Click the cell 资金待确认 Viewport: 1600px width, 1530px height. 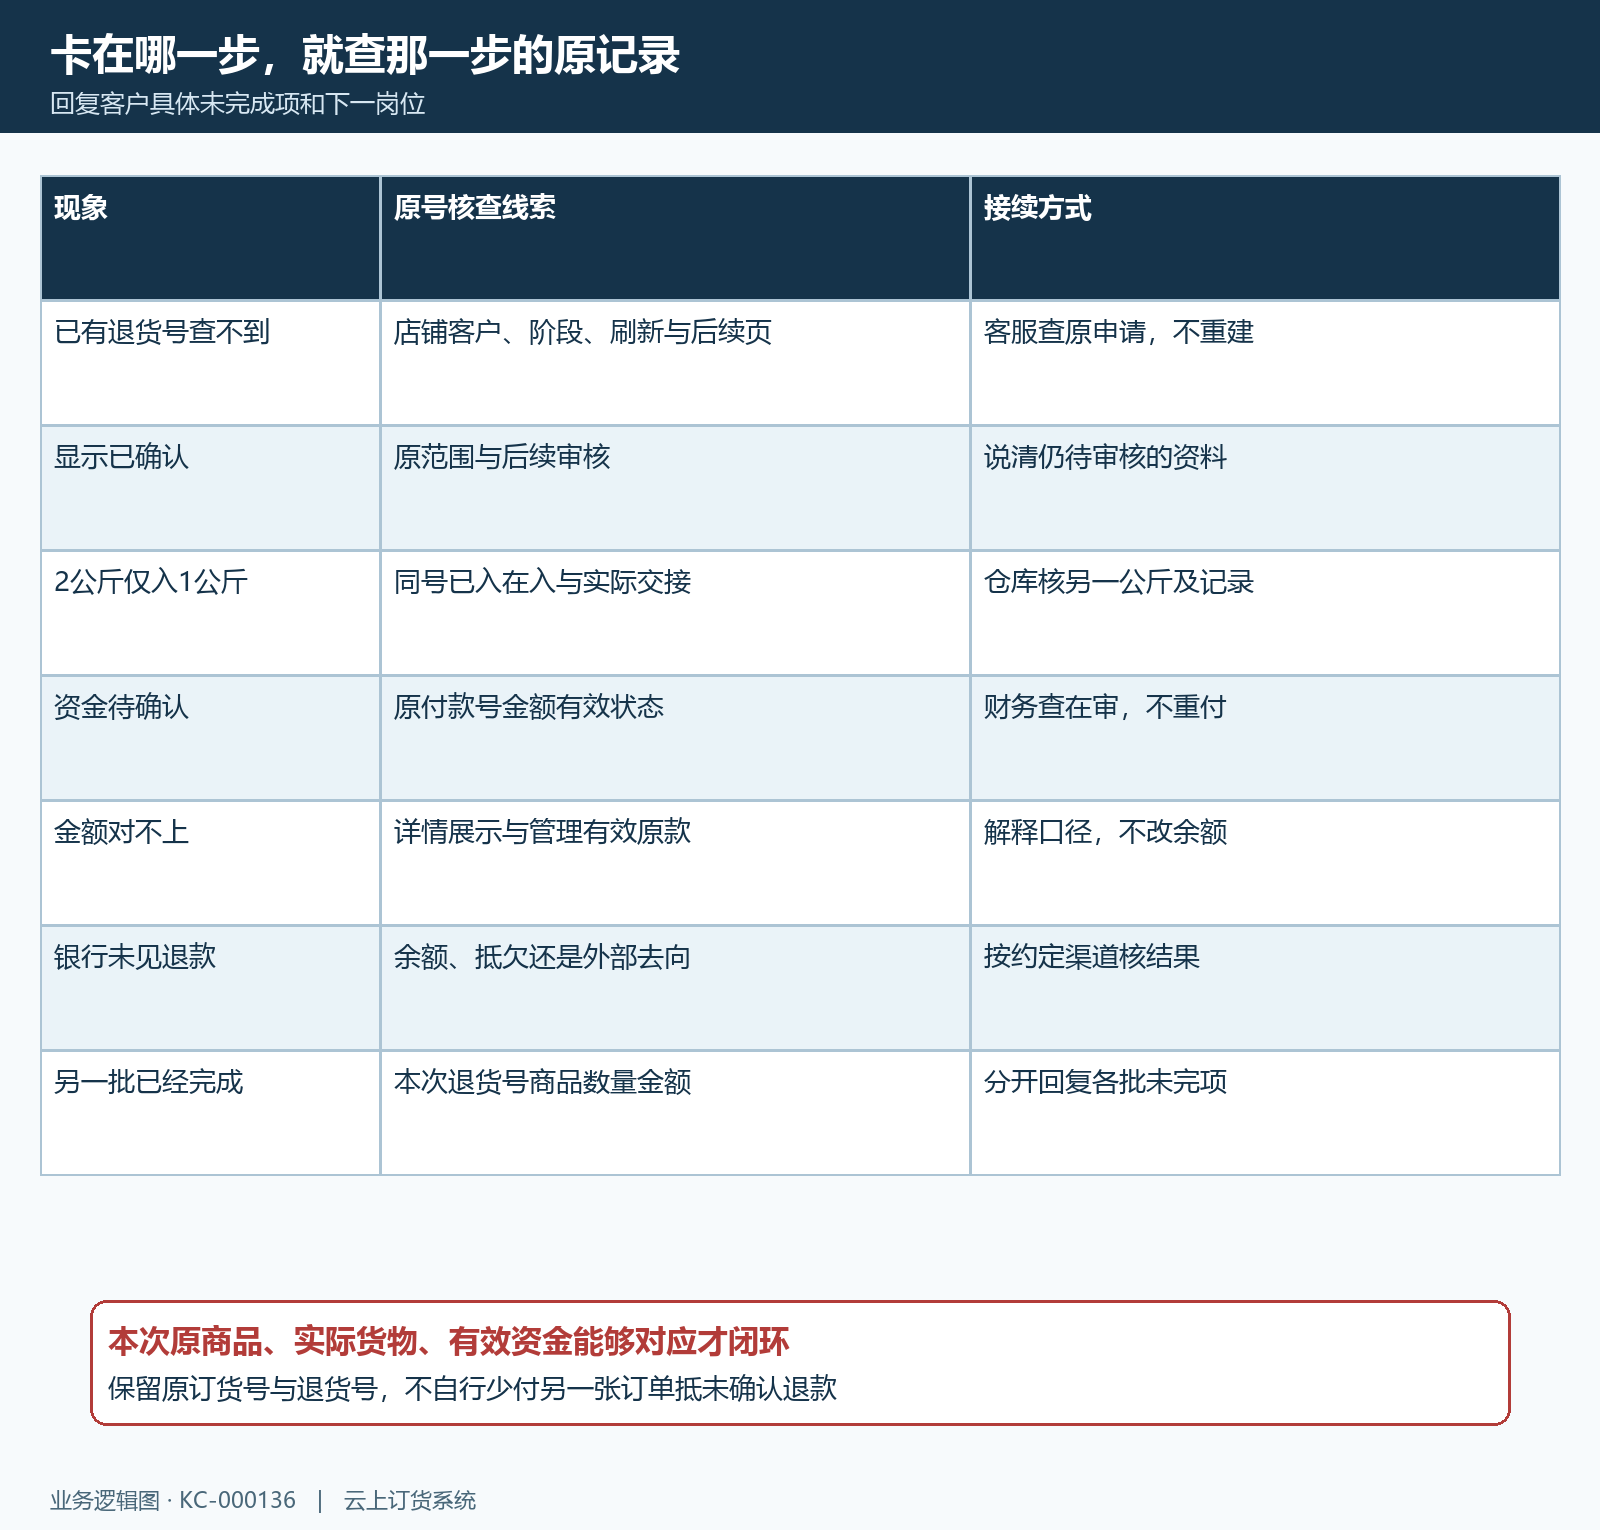tap(210, 738)
